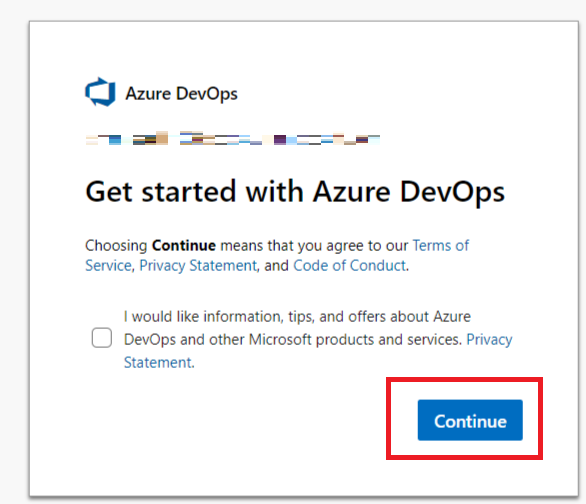Open the Terms of Service link
The height and width of the screenshot is (504, 586).
coord(277,255)
